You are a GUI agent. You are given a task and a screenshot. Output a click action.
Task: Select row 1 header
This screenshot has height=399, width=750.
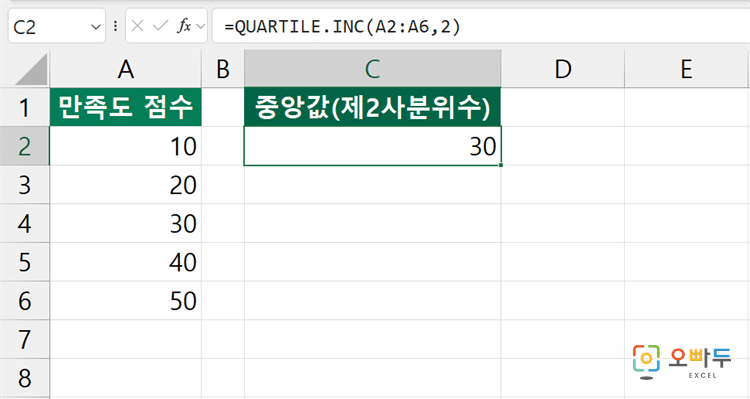[24, 107]
